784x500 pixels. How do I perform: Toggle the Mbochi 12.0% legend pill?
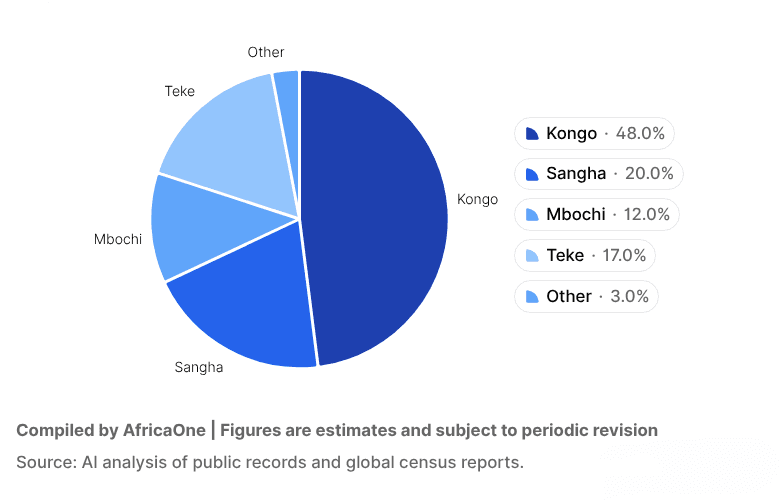pyautogui.click(x=597, y=215)
